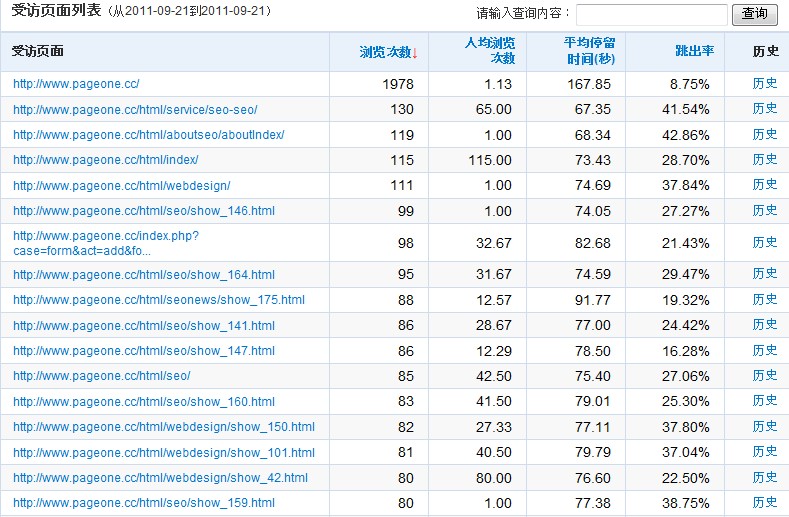This screenshot has height=517, width=789.
Task: Click the 42.86% bounce rate value
Action: click(x=686, y=135)
